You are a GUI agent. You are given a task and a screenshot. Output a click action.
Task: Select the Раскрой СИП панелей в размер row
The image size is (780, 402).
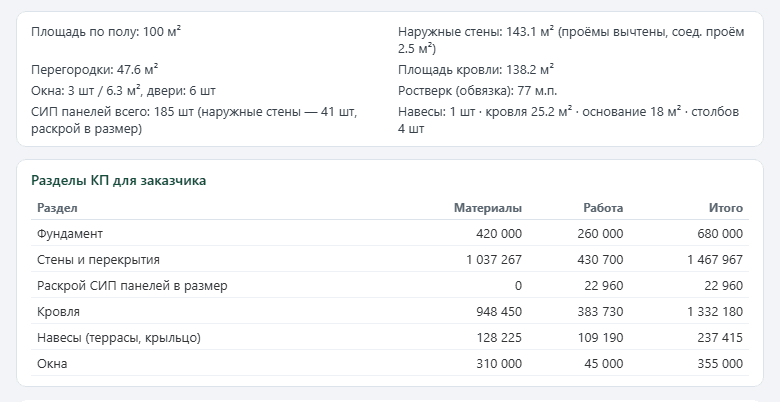click(390, 286)
